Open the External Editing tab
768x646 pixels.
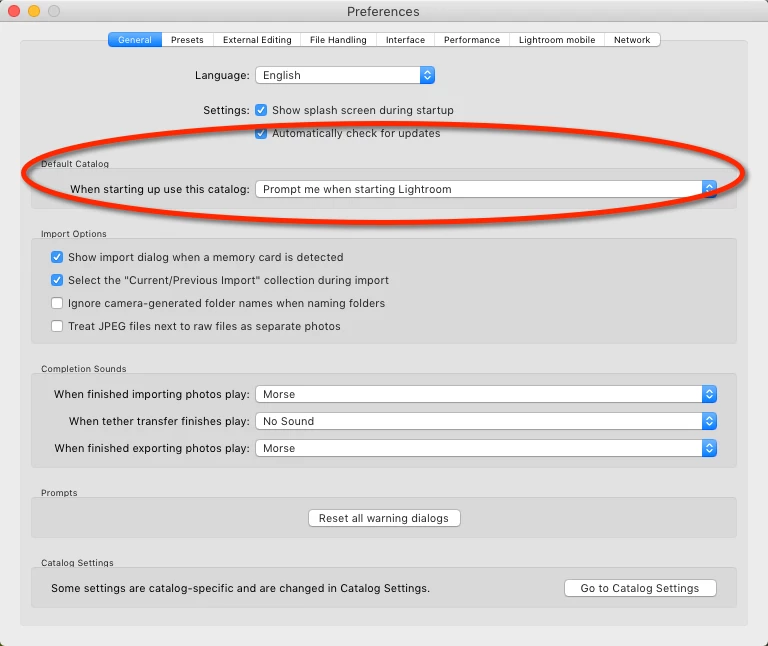click(x=257, y=40)
